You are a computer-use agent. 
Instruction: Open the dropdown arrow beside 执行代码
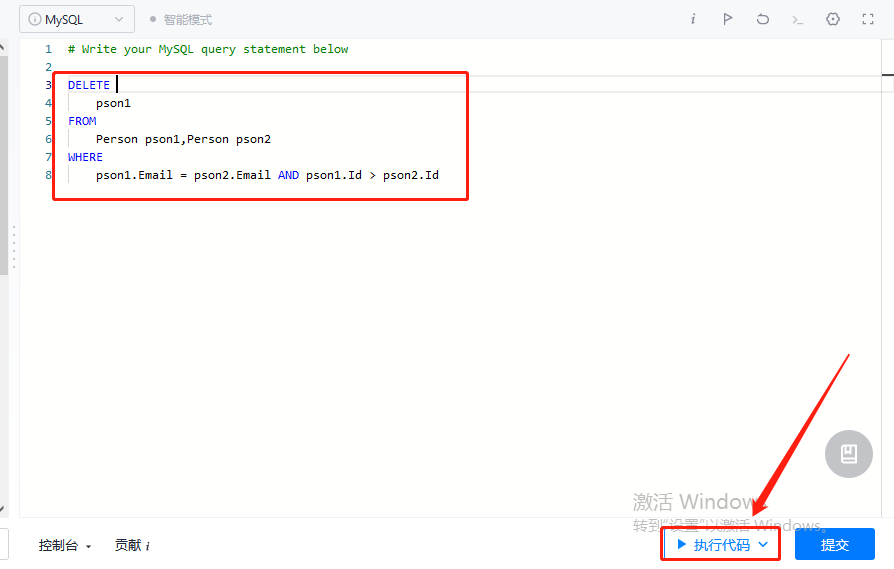[763, 545]
